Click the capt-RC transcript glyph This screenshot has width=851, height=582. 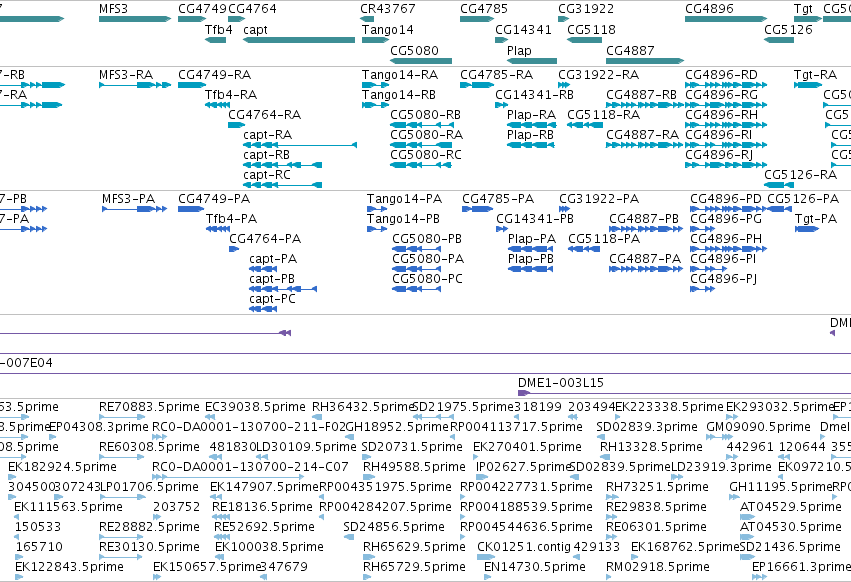[282, 185]
